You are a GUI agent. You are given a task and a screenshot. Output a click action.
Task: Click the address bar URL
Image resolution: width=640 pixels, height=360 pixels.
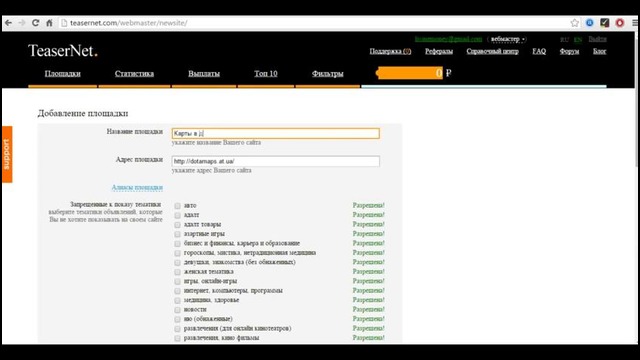129,23
